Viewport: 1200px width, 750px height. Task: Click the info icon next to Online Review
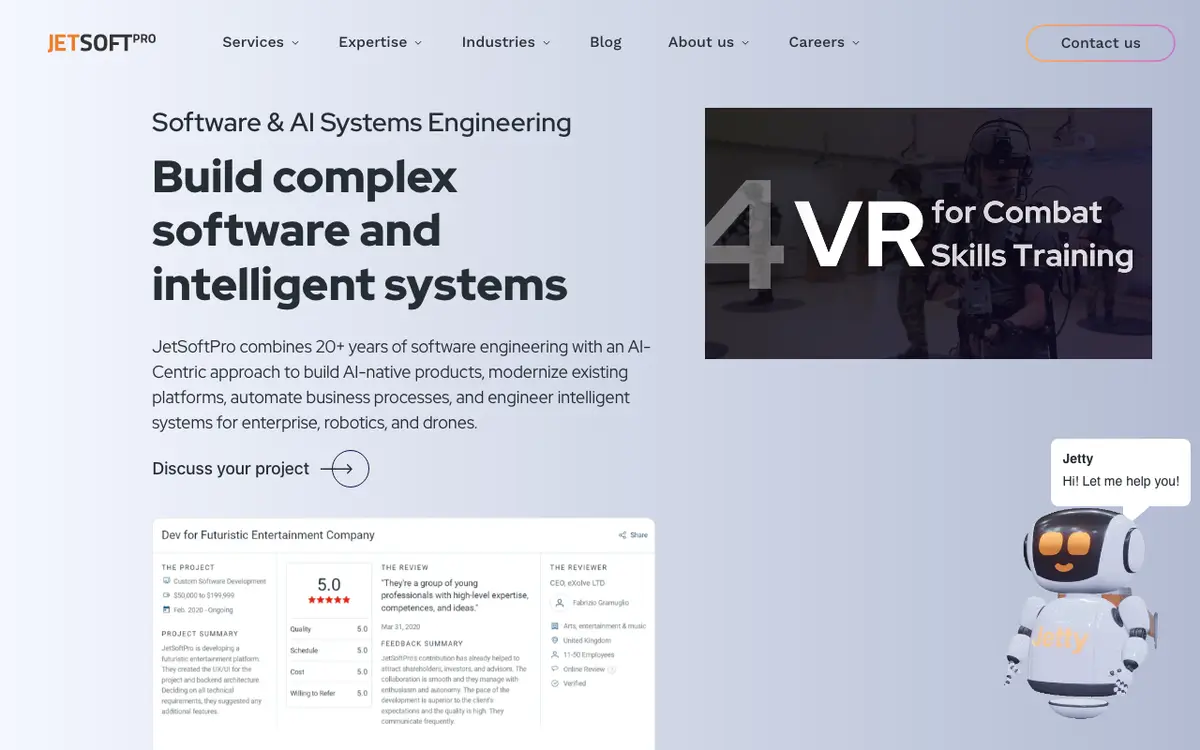click(x=611, y=669)
